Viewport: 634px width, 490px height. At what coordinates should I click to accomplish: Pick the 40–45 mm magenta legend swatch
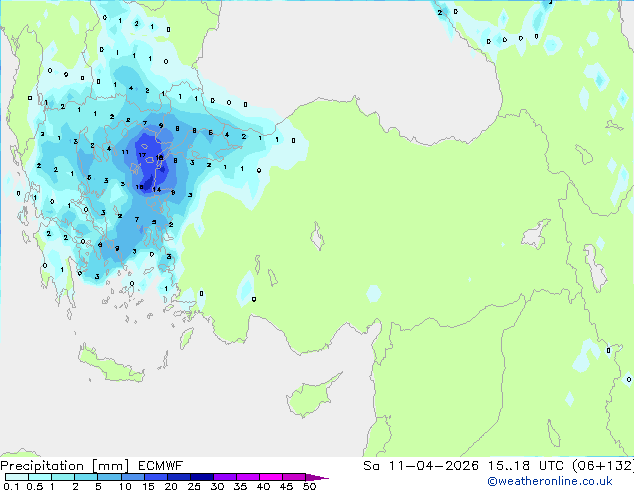271,477
